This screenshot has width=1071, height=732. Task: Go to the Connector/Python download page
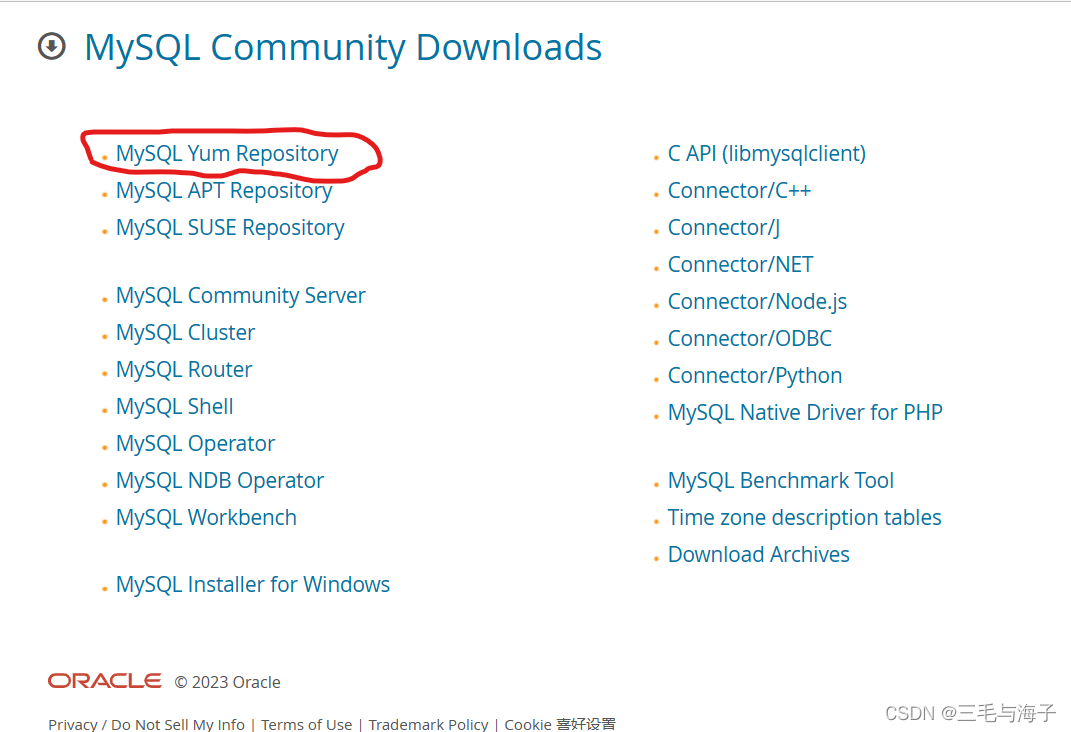(755, 376)
